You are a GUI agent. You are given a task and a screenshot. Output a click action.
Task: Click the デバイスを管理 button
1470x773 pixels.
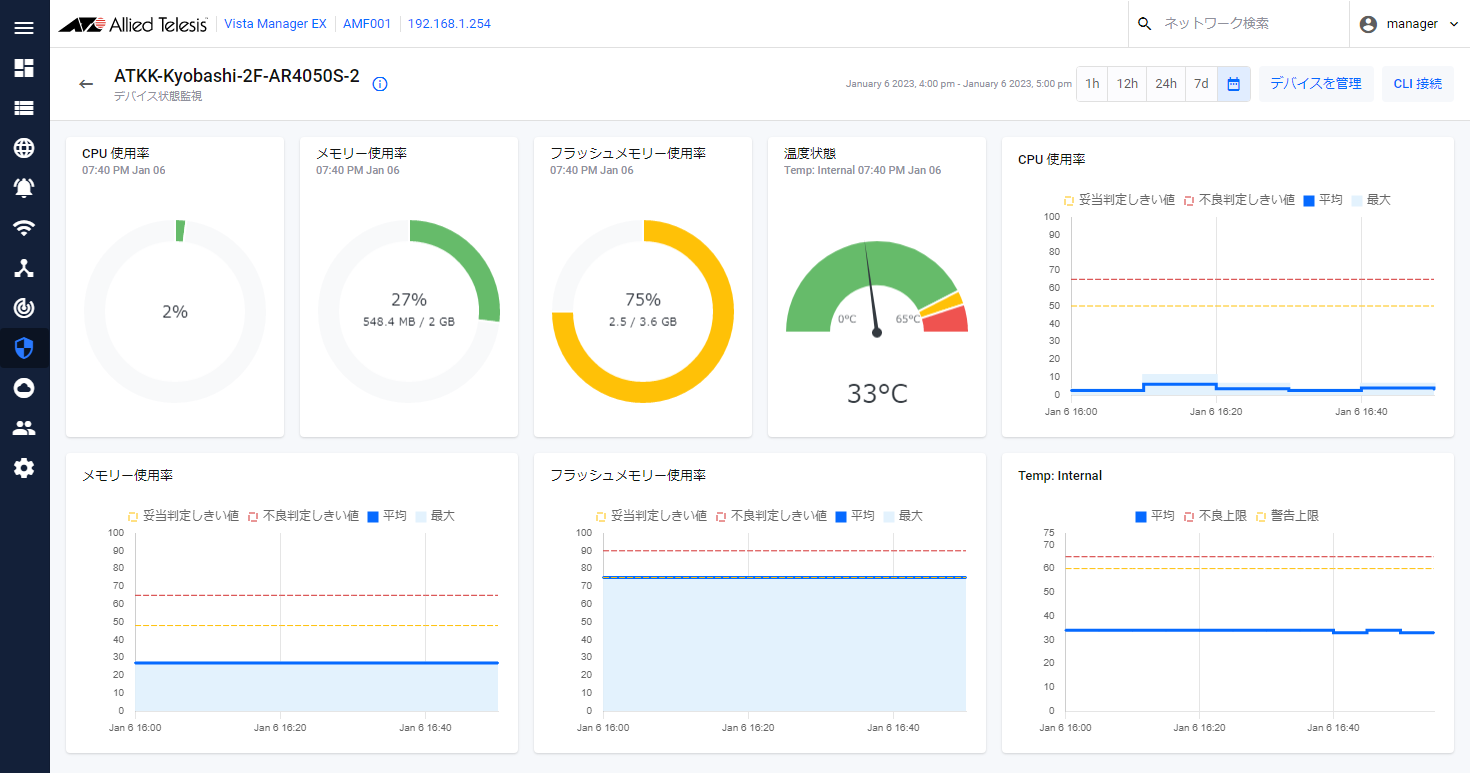click(x=1315, y=84)
